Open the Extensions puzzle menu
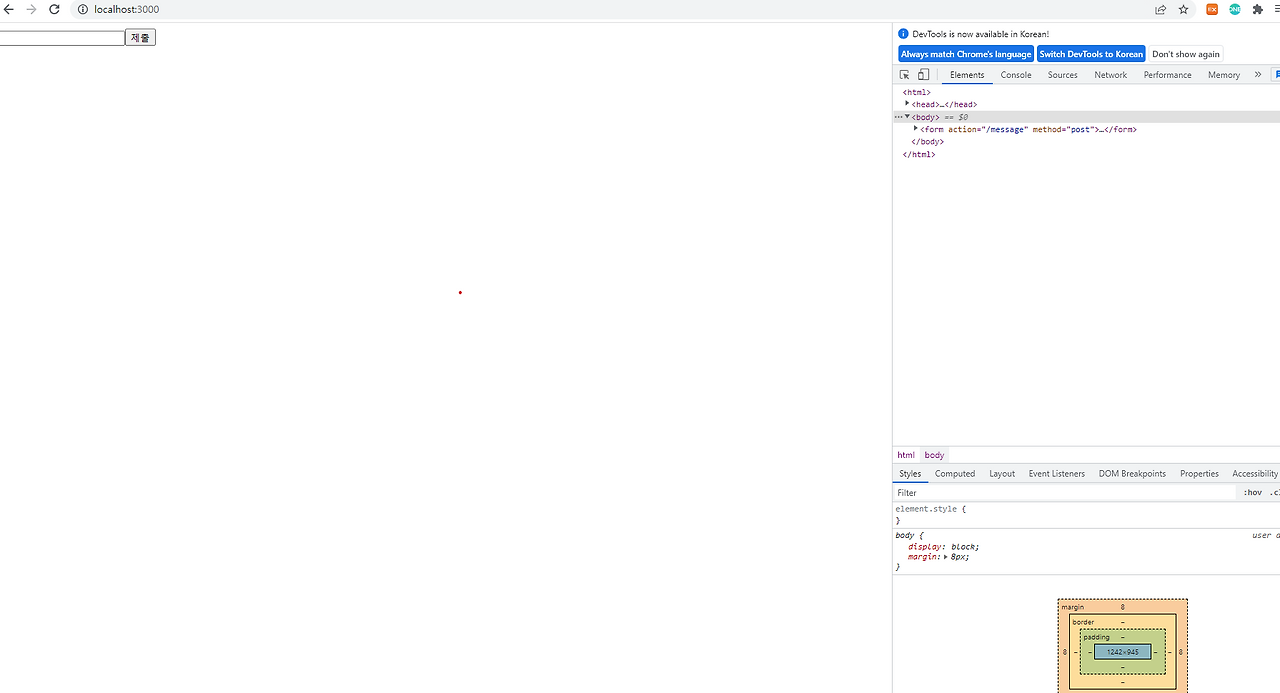Screen dimensions: 1280x693 point(1258,9)
